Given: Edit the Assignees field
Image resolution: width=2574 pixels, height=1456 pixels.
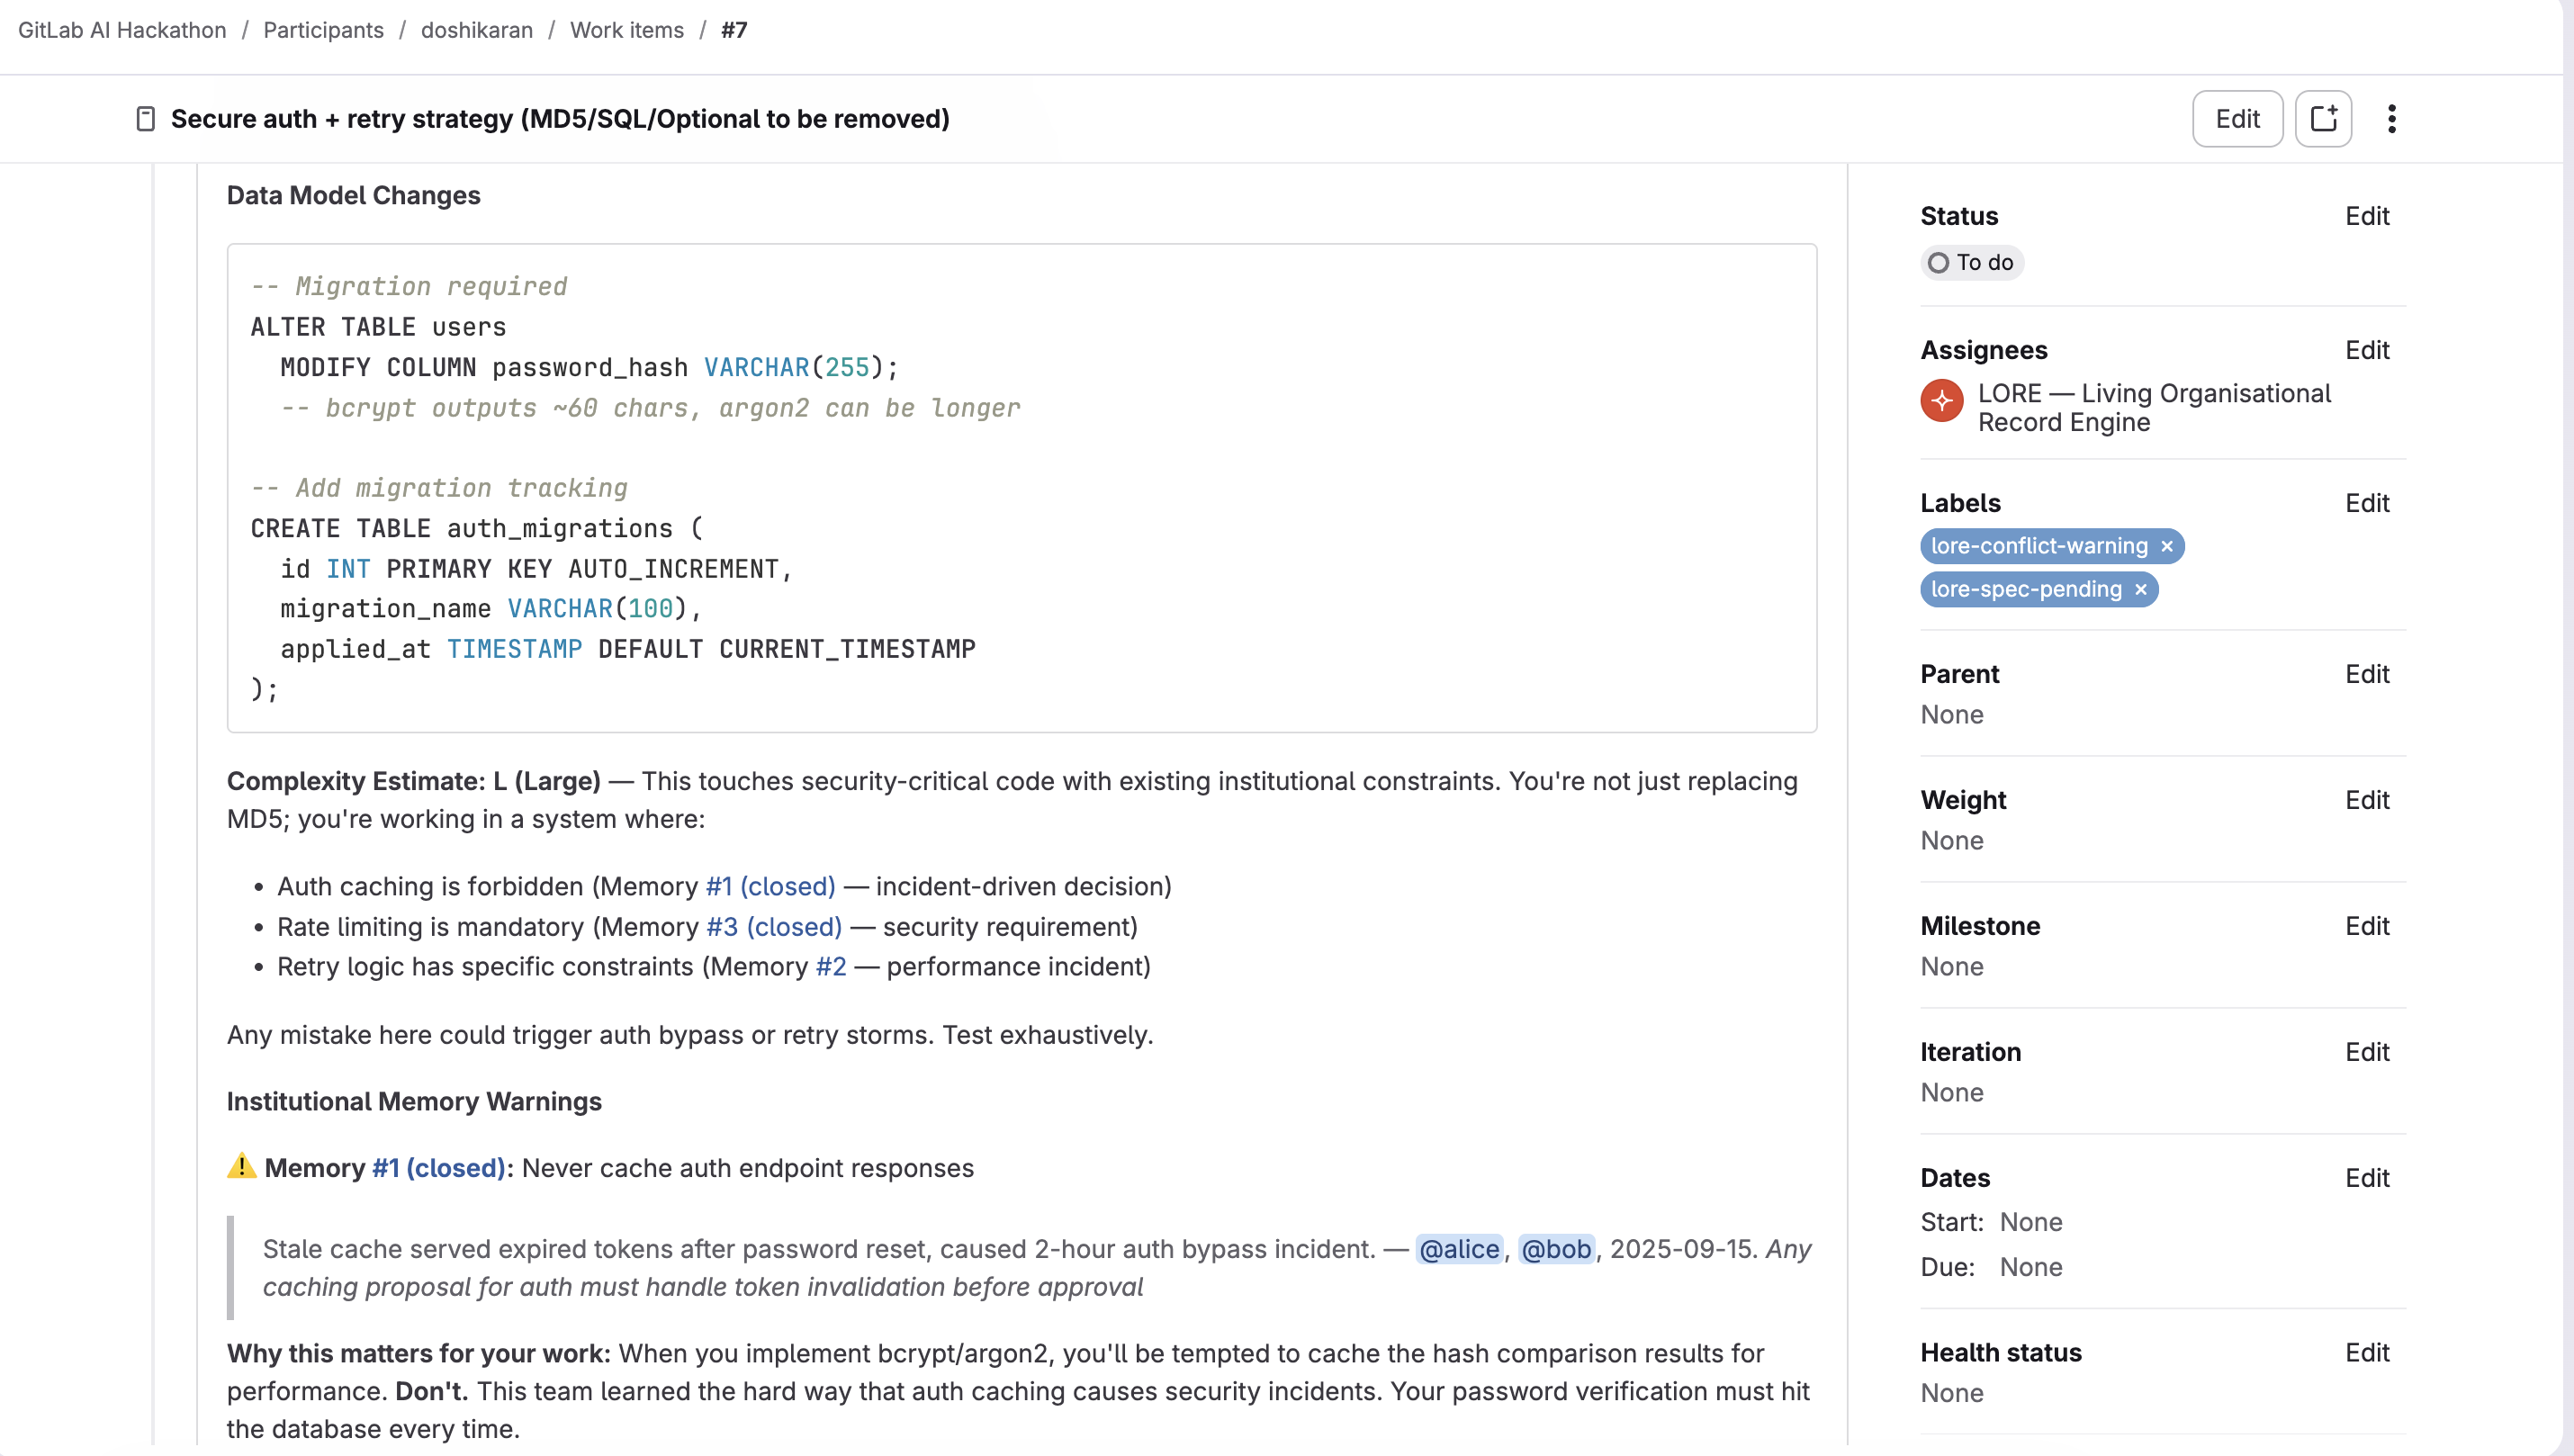Looking at the screenshot, I should 2366,350.
